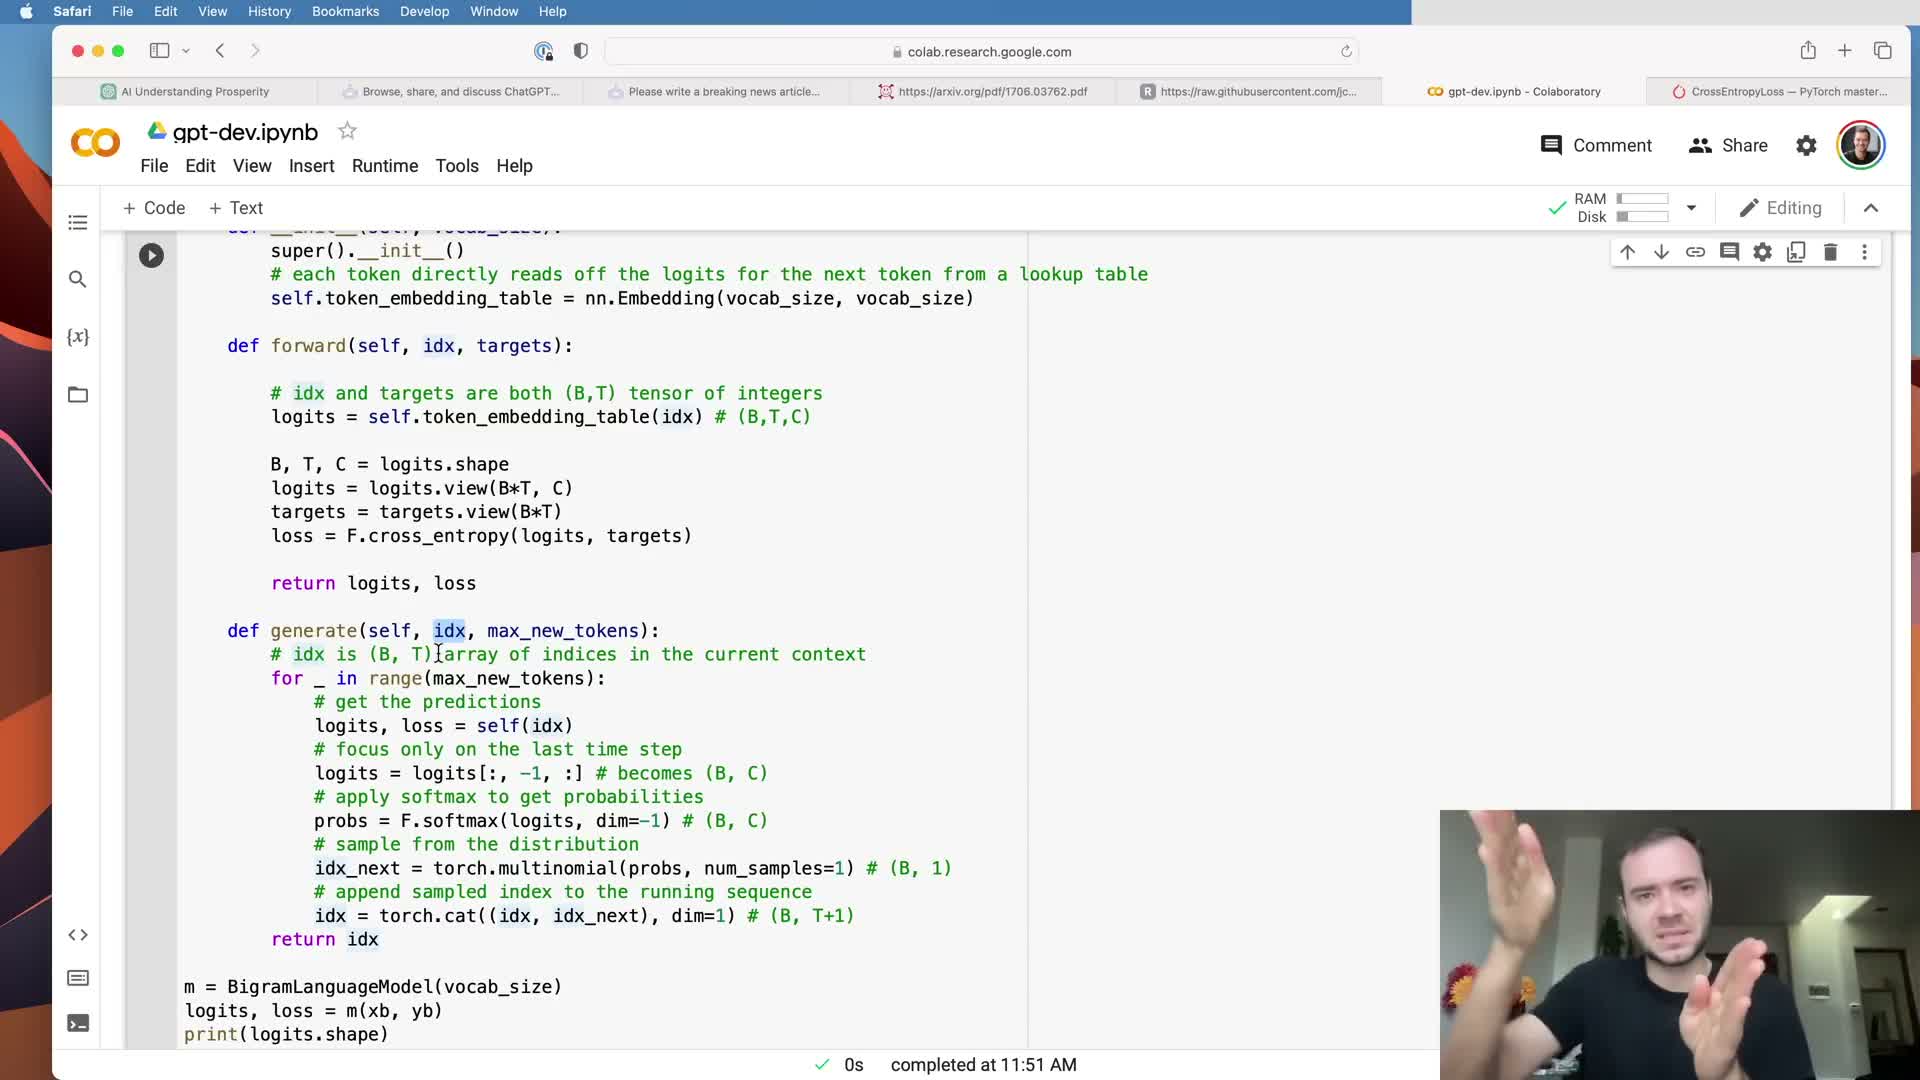Open the Find and replace panel
Viewport: 1920px width, 1080px height.
78,279
